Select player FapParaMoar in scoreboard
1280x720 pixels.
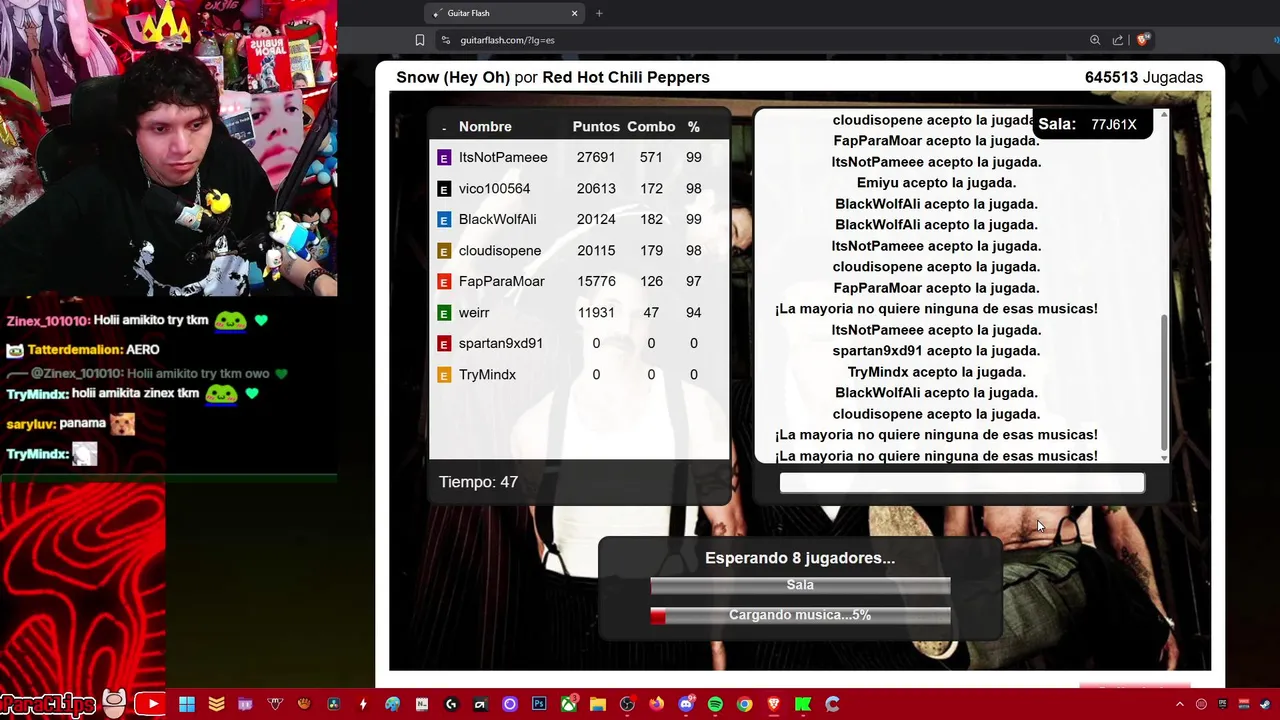pyautogui.click(x=501, y=282)
